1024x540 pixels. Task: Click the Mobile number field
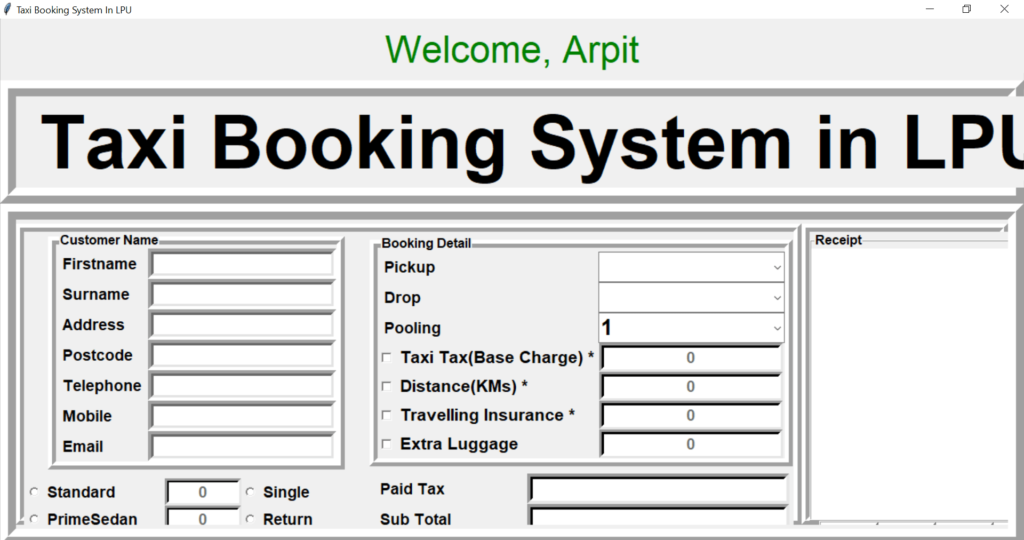tap(242, 416)
